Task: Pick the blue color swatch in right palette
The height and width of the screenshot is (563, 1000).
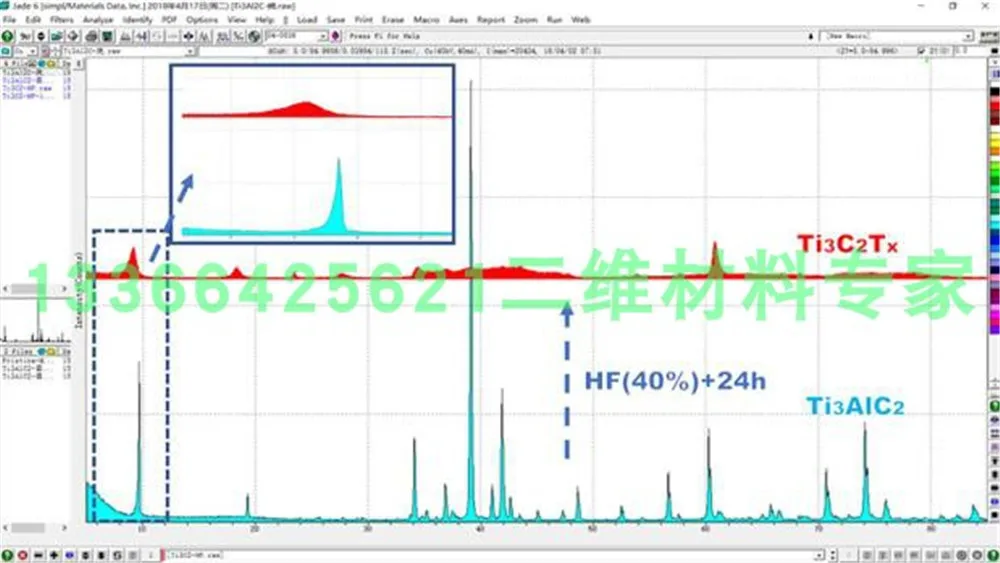Action: (x=994, y=240)
